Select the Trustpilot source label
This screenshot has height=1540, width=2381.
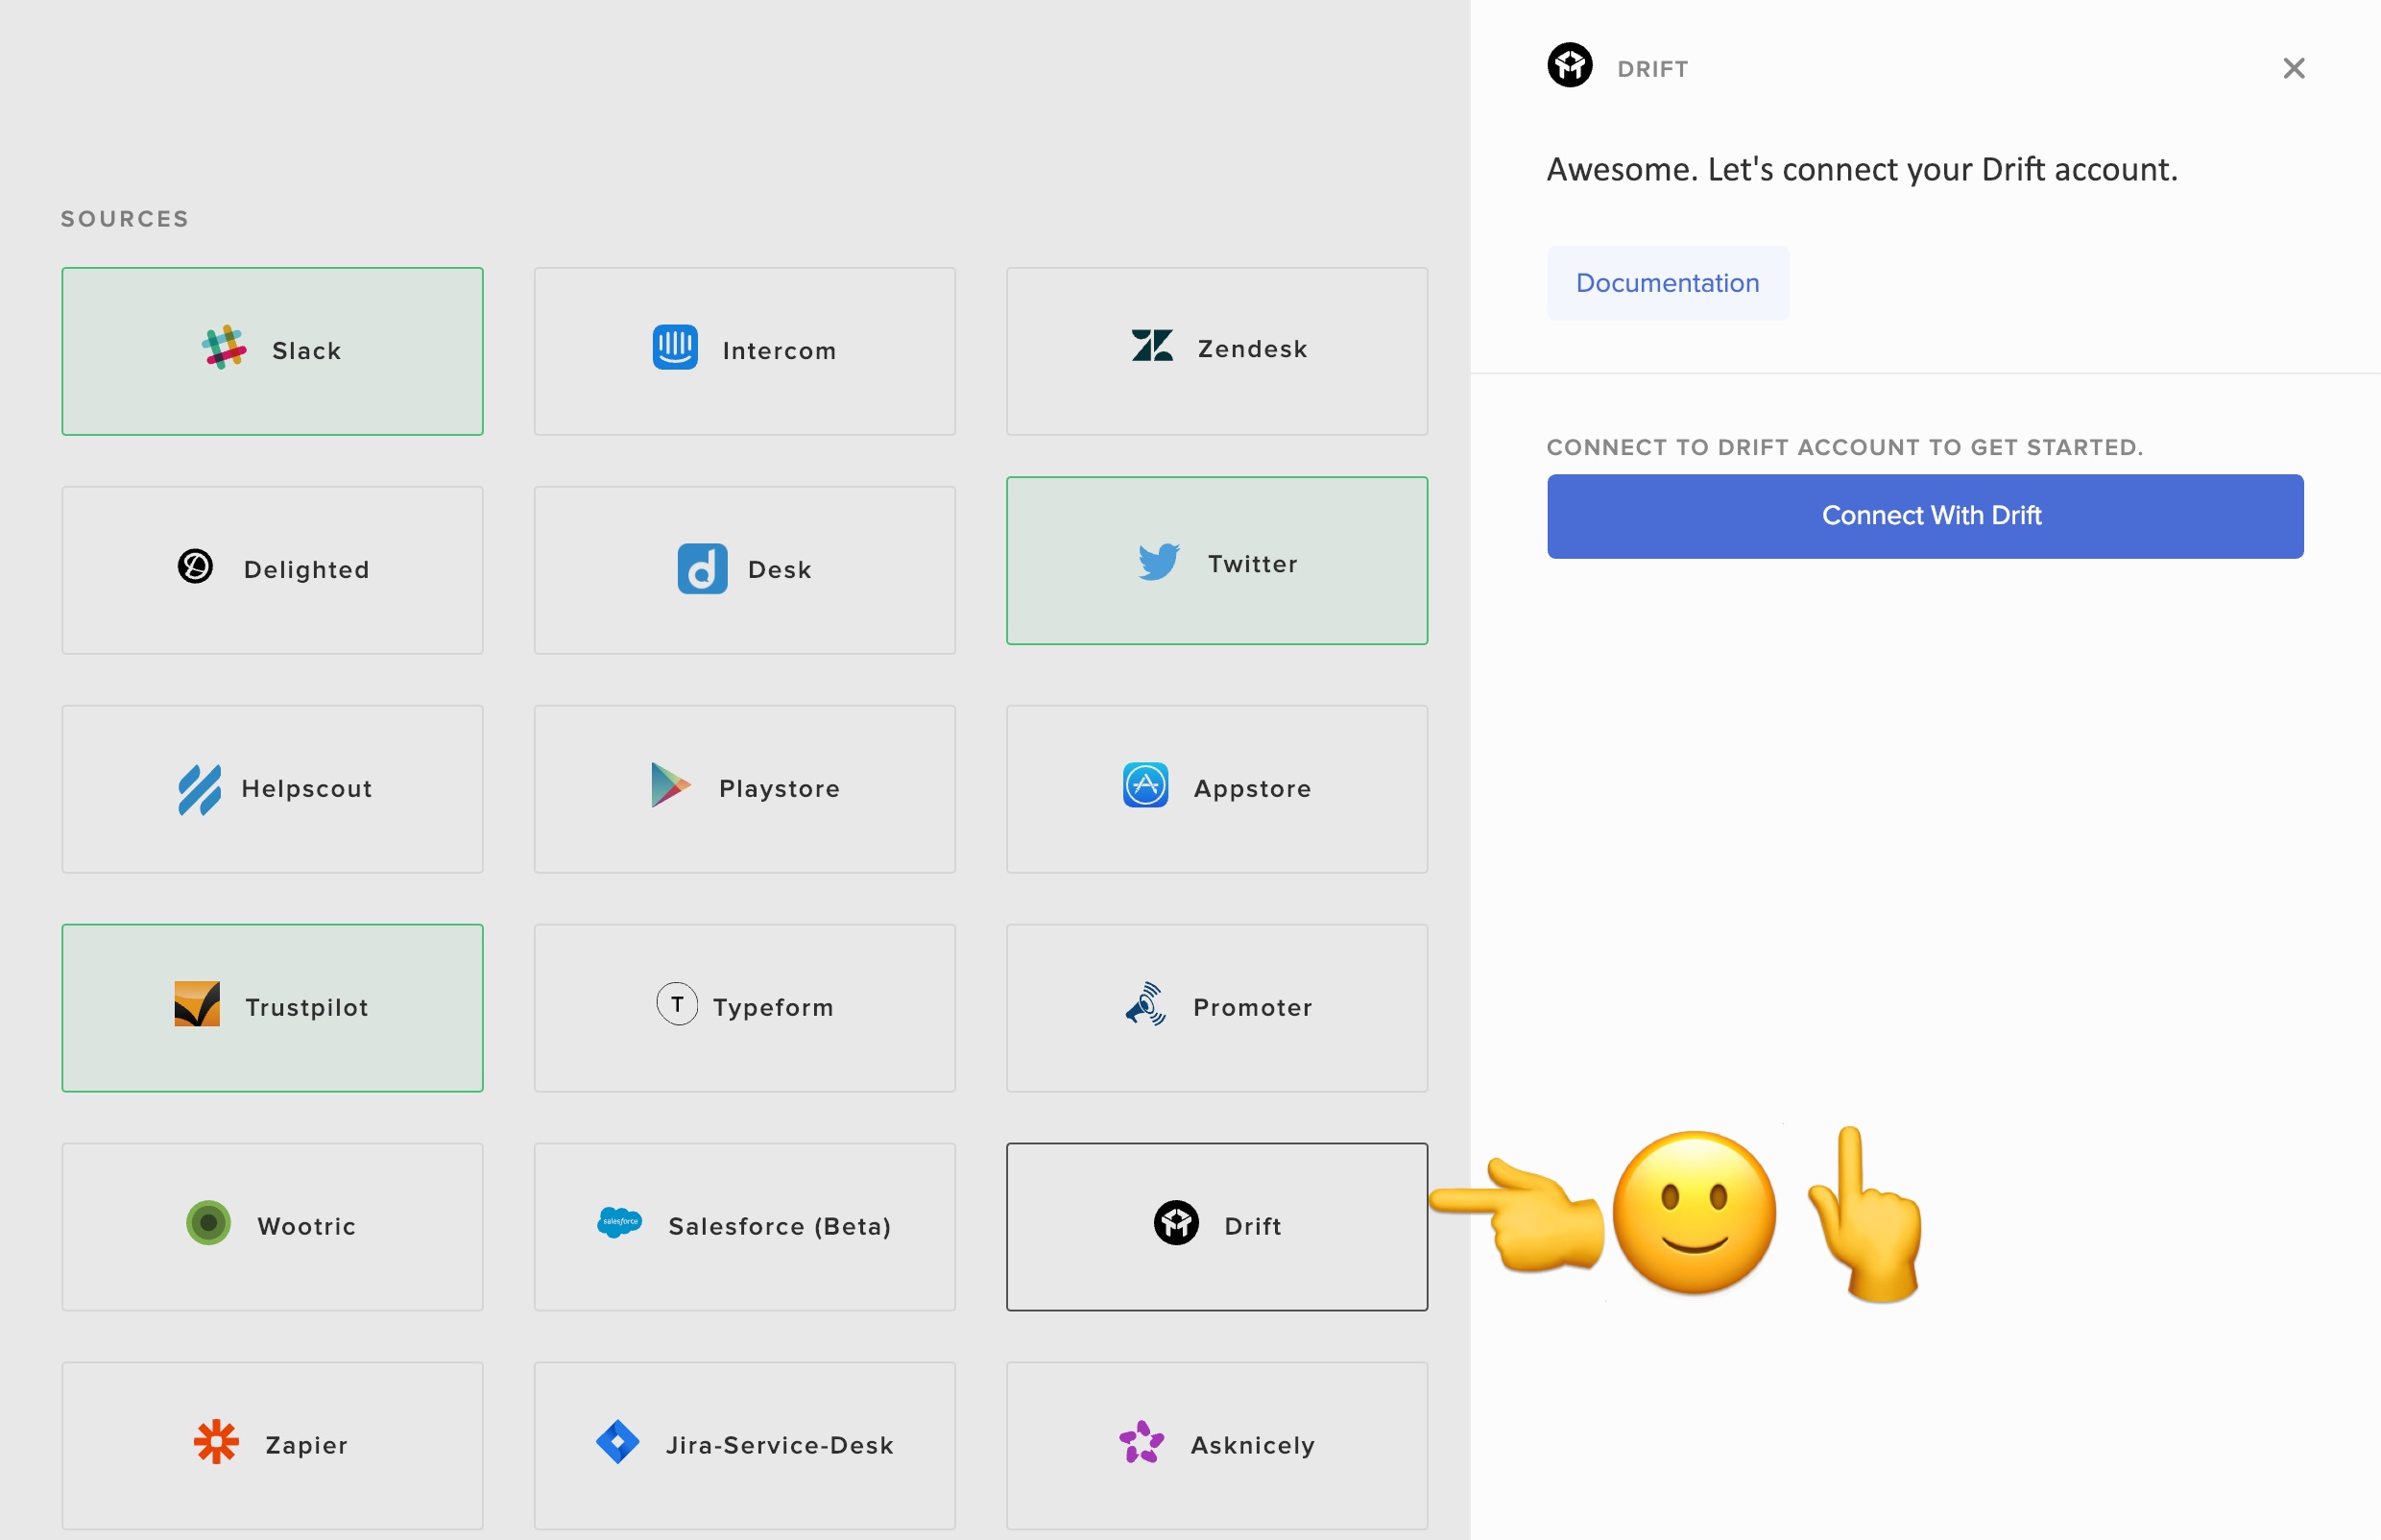307,1007
